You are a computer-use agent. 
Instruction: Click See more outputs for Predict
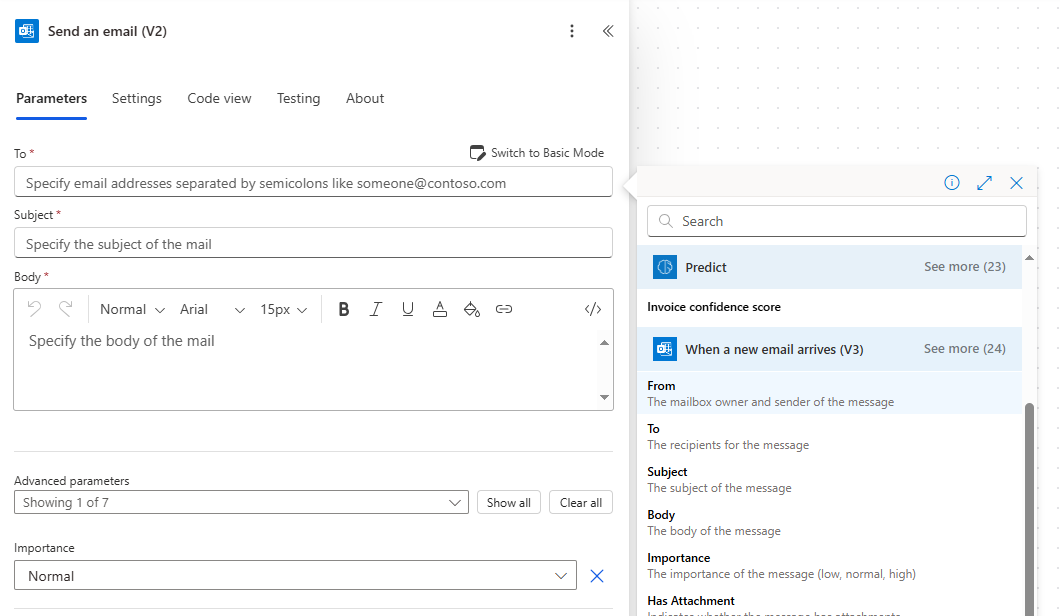click(x=963, y=267)
